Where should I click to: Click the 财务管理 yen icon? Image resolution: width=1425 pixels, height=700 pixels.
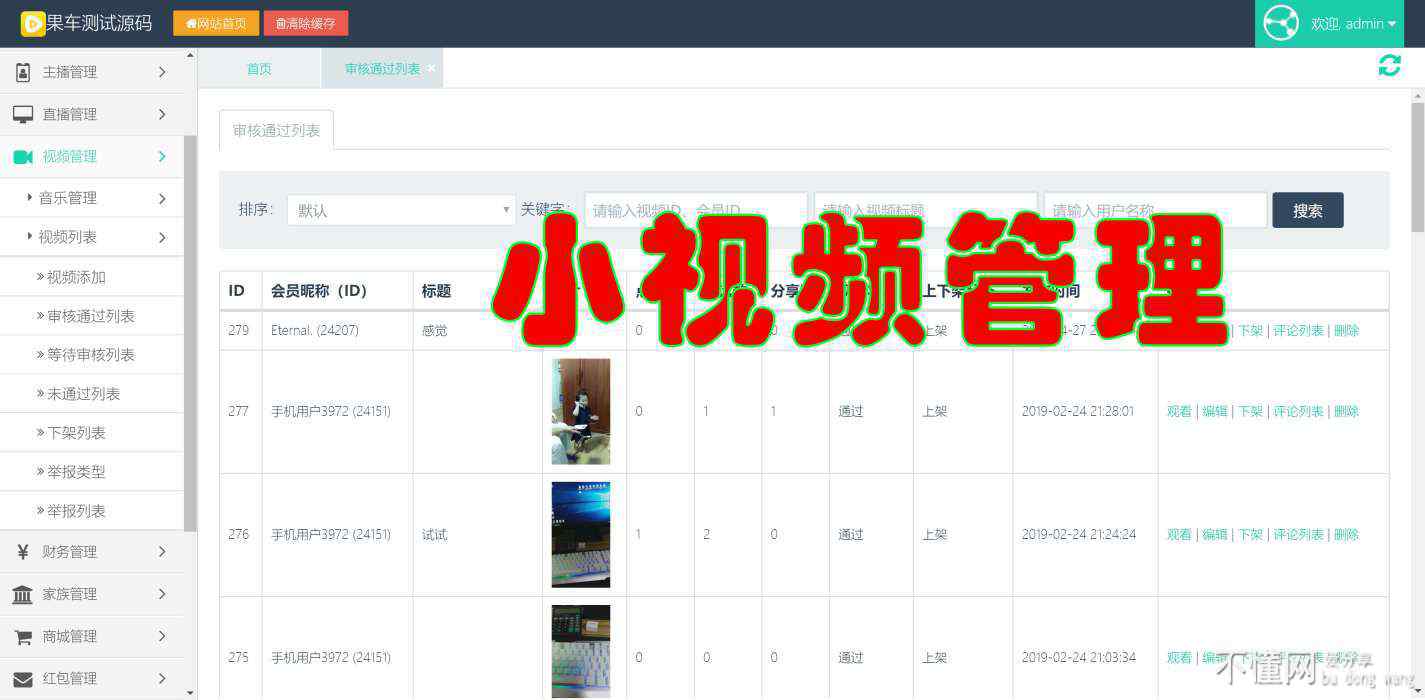22,552
